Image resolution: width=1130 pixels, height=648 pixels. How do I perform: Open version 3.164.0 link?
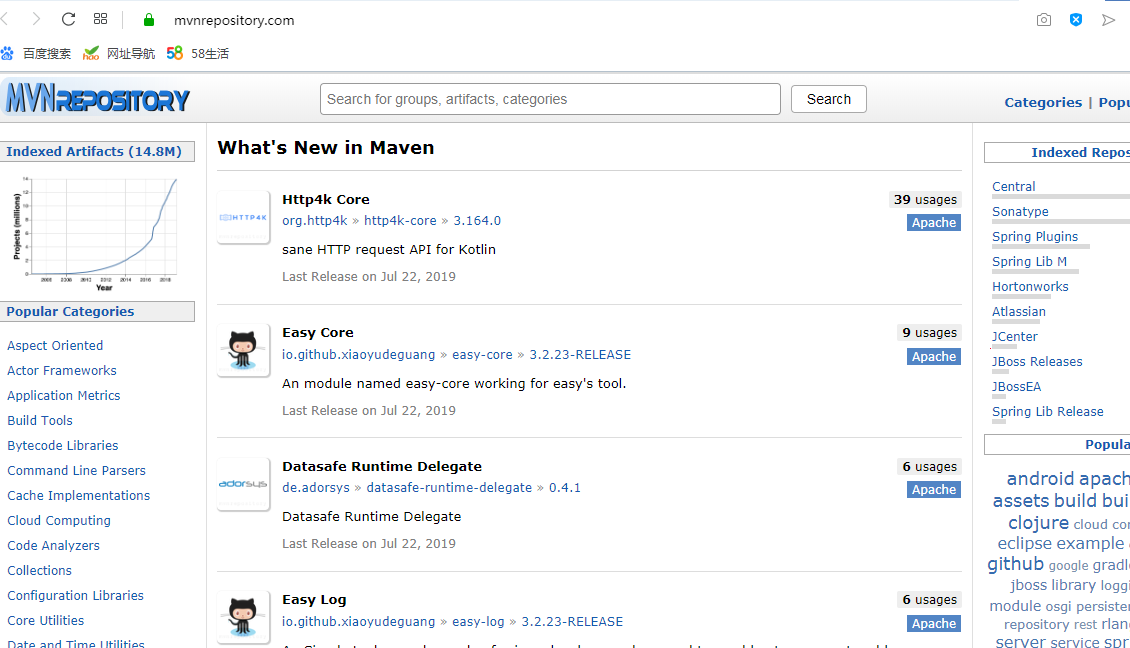477,221
